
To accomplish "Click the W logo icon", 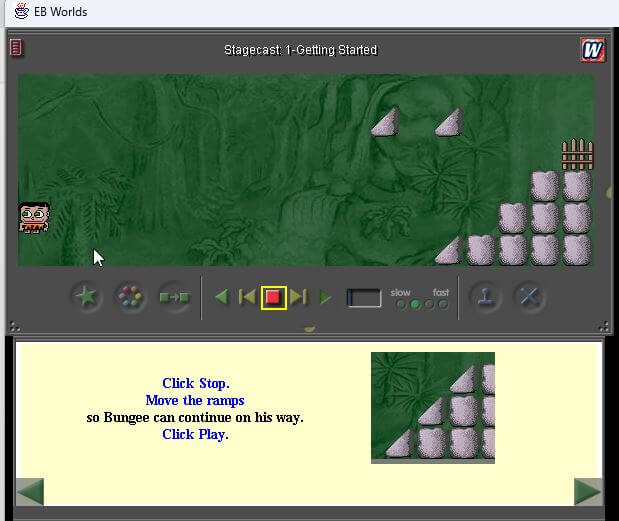I will [592, 50].
